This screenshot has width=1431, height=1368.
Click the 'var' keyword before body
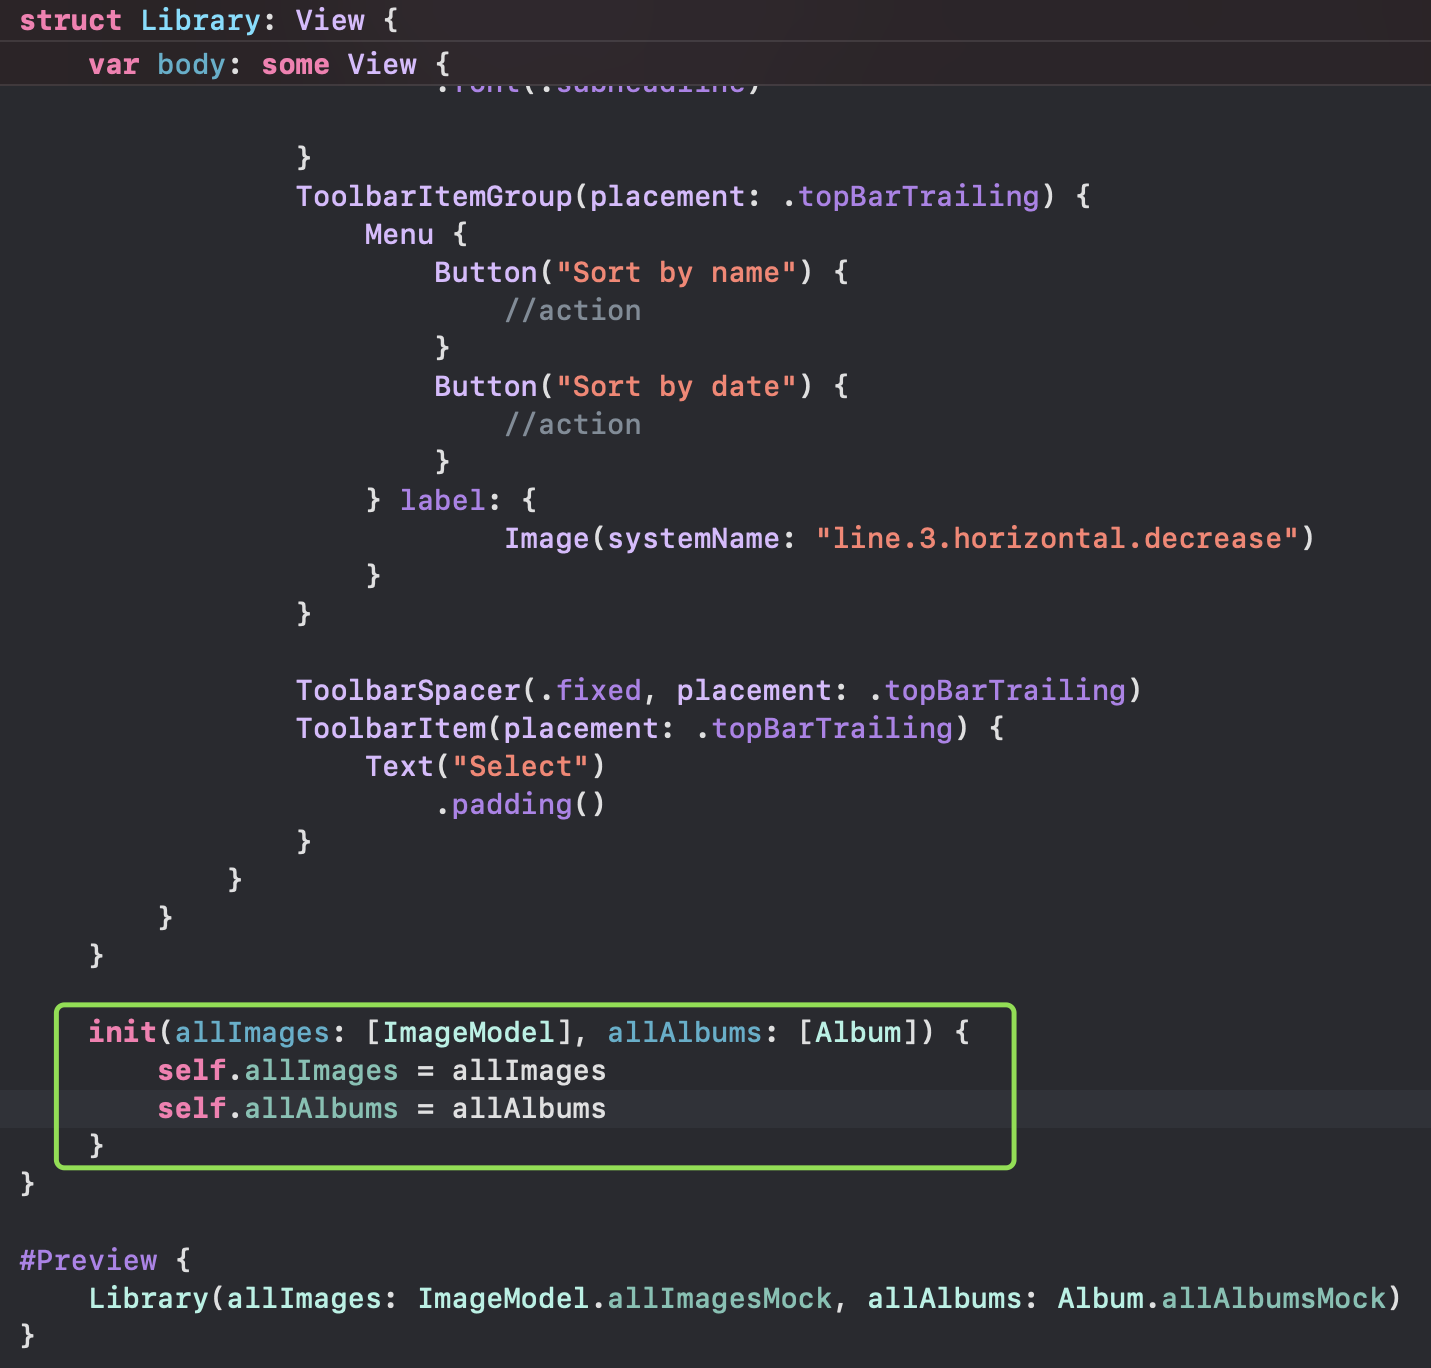click(x=113, y=64)
